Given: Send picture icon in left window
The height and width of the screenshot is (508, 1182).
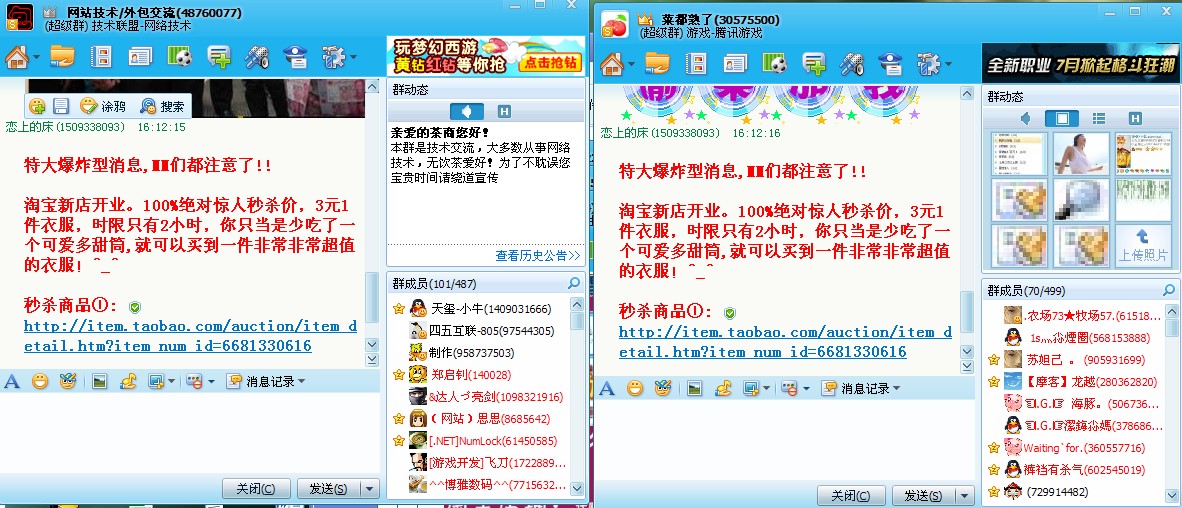Looking at the screenshot, I should pyautogui.click(x=99, y=381).
